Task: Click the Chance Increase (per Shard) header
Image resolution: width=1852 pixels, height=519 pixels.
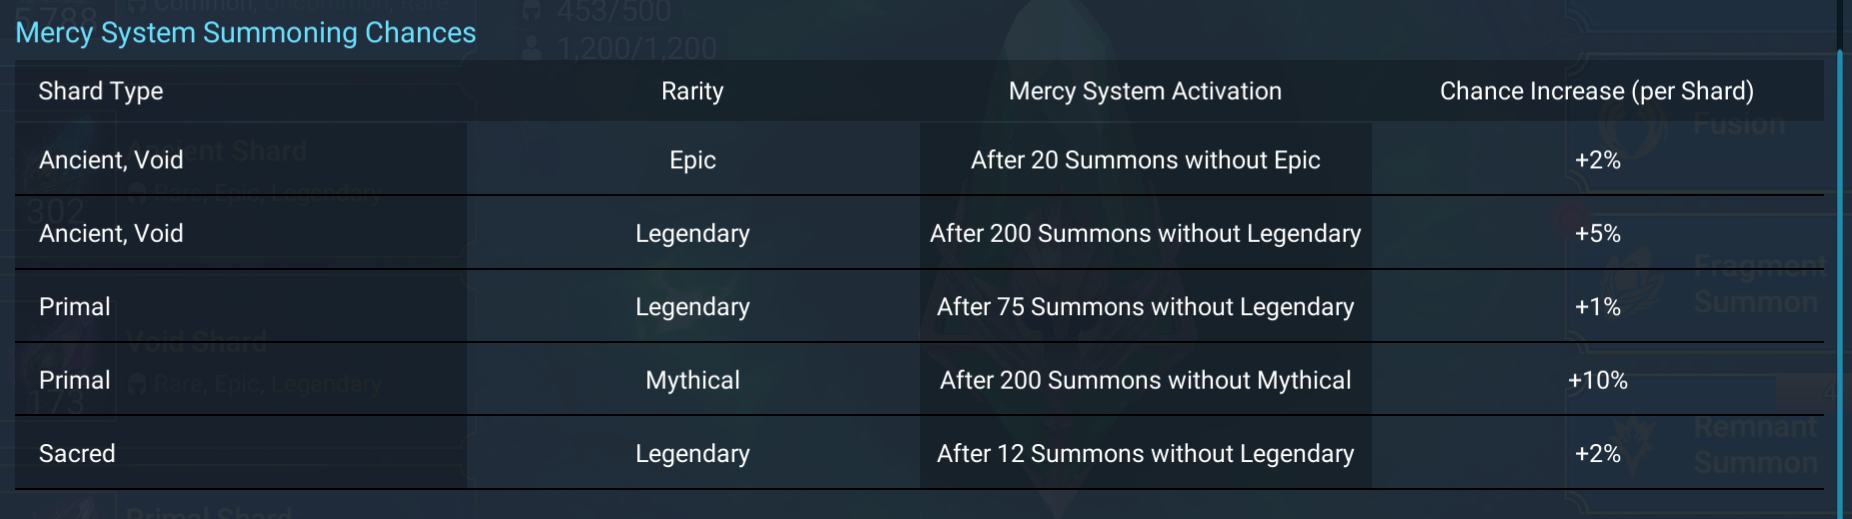Action: [x=1596, y=91]
